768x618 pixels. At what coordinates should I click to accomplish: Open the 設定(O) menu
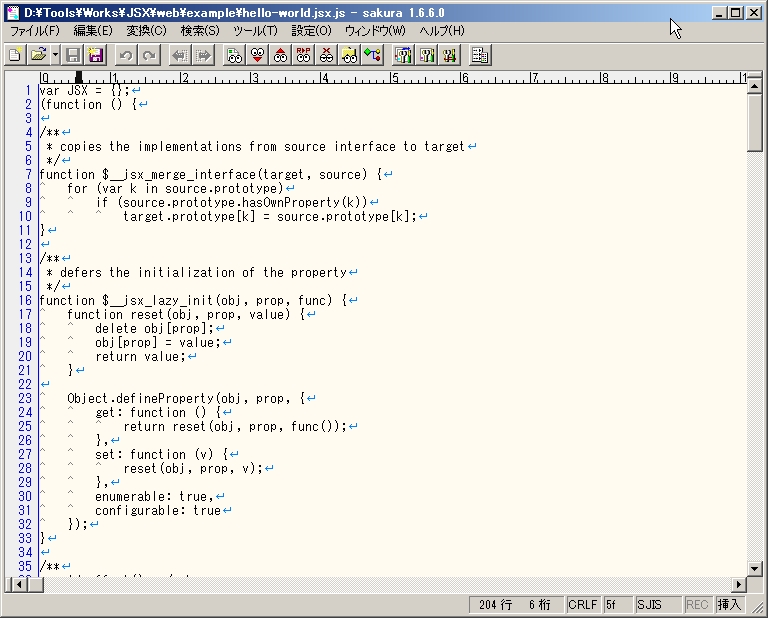click(312, 31)
